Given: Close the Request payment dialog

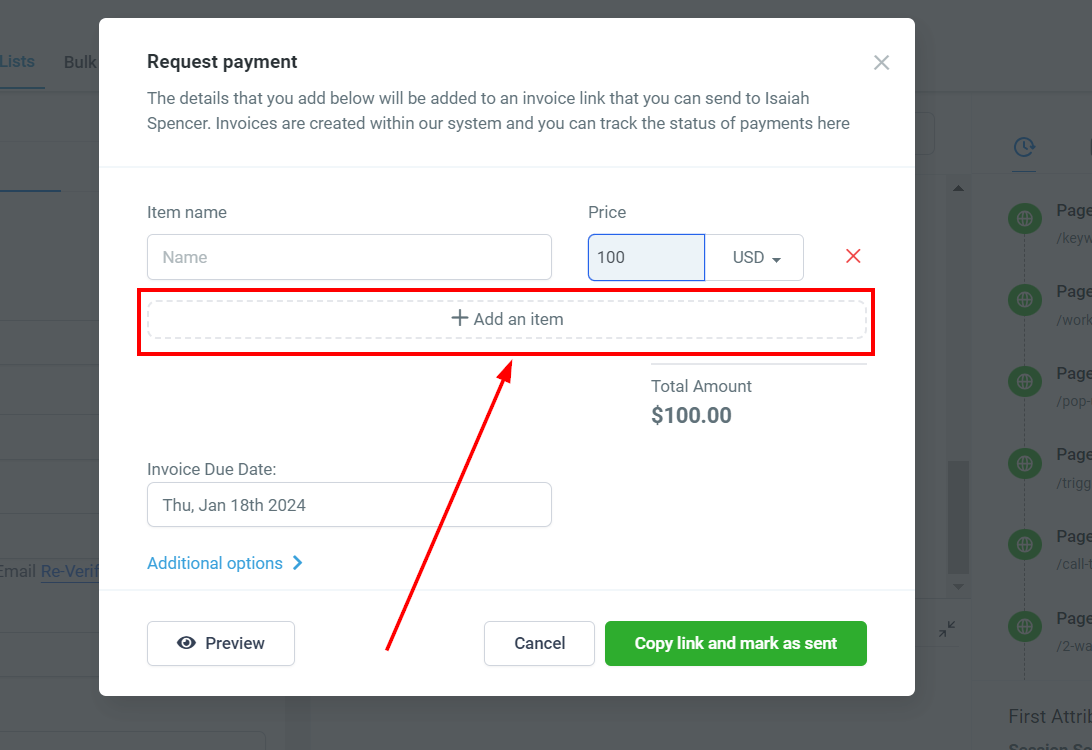Looking at the screenshot, I should [x=881, y=63].
